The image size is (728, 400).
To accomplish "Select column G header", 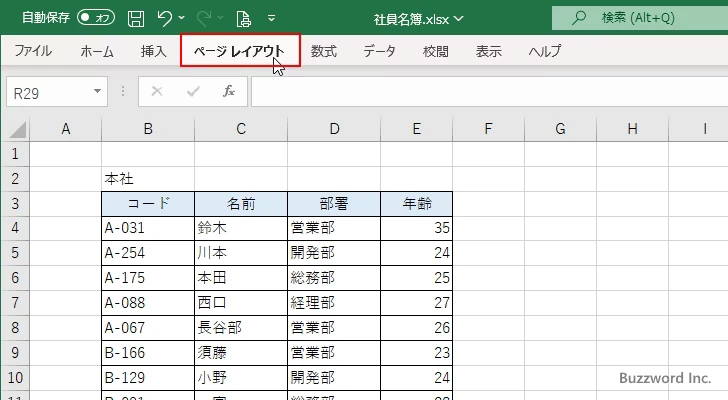I will coord(560,129).
